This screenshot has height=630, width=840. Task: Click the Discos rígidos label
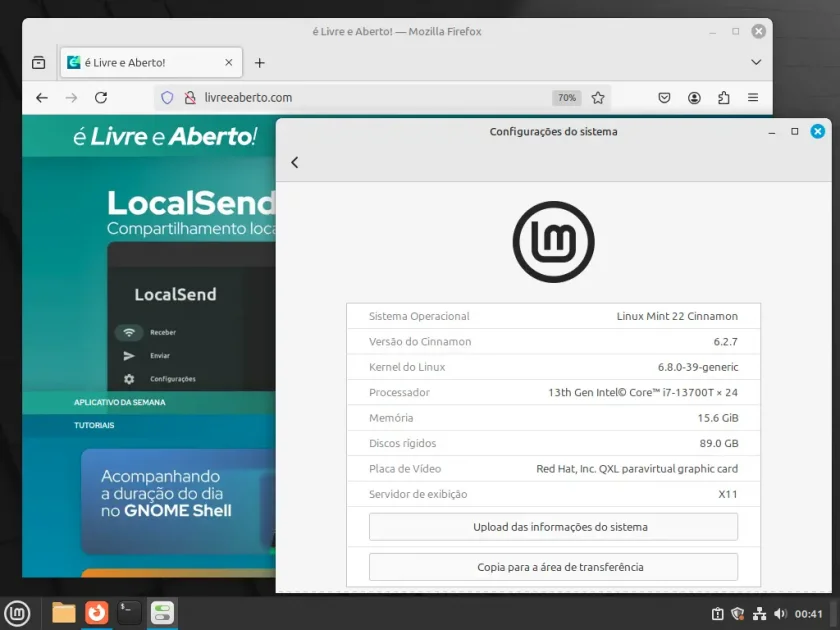402,443
